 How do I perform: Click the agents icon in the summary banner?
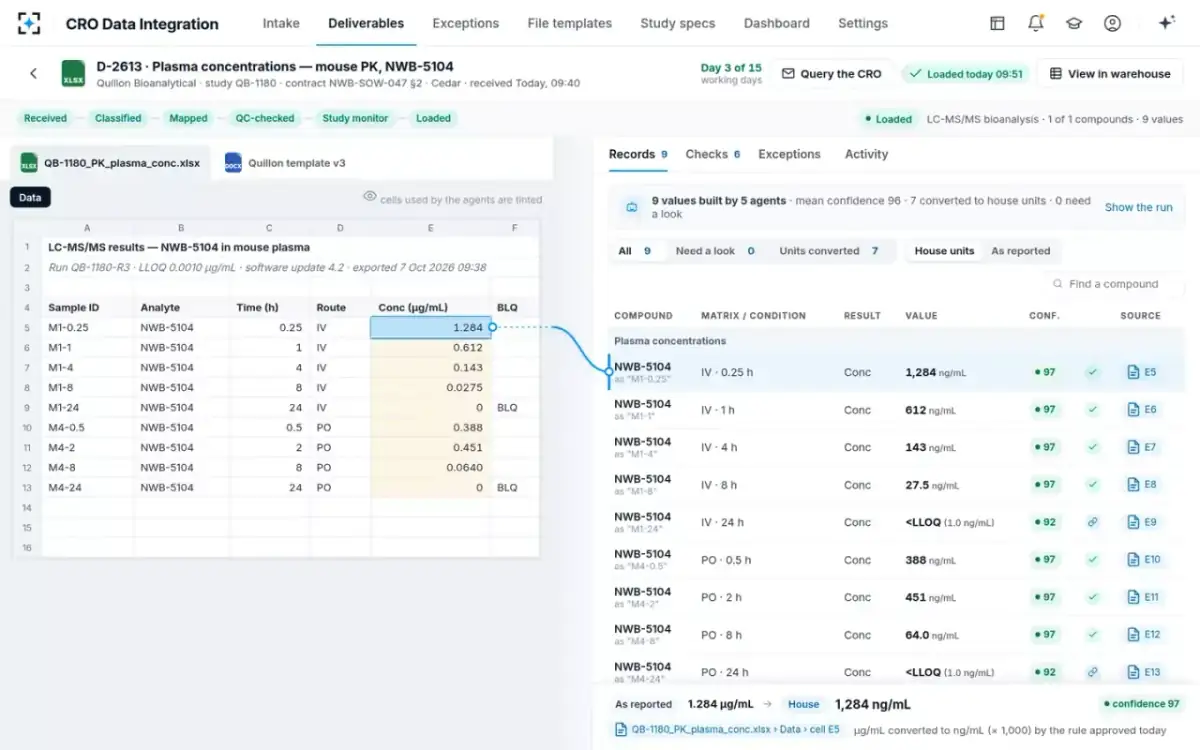click(631, 207)
